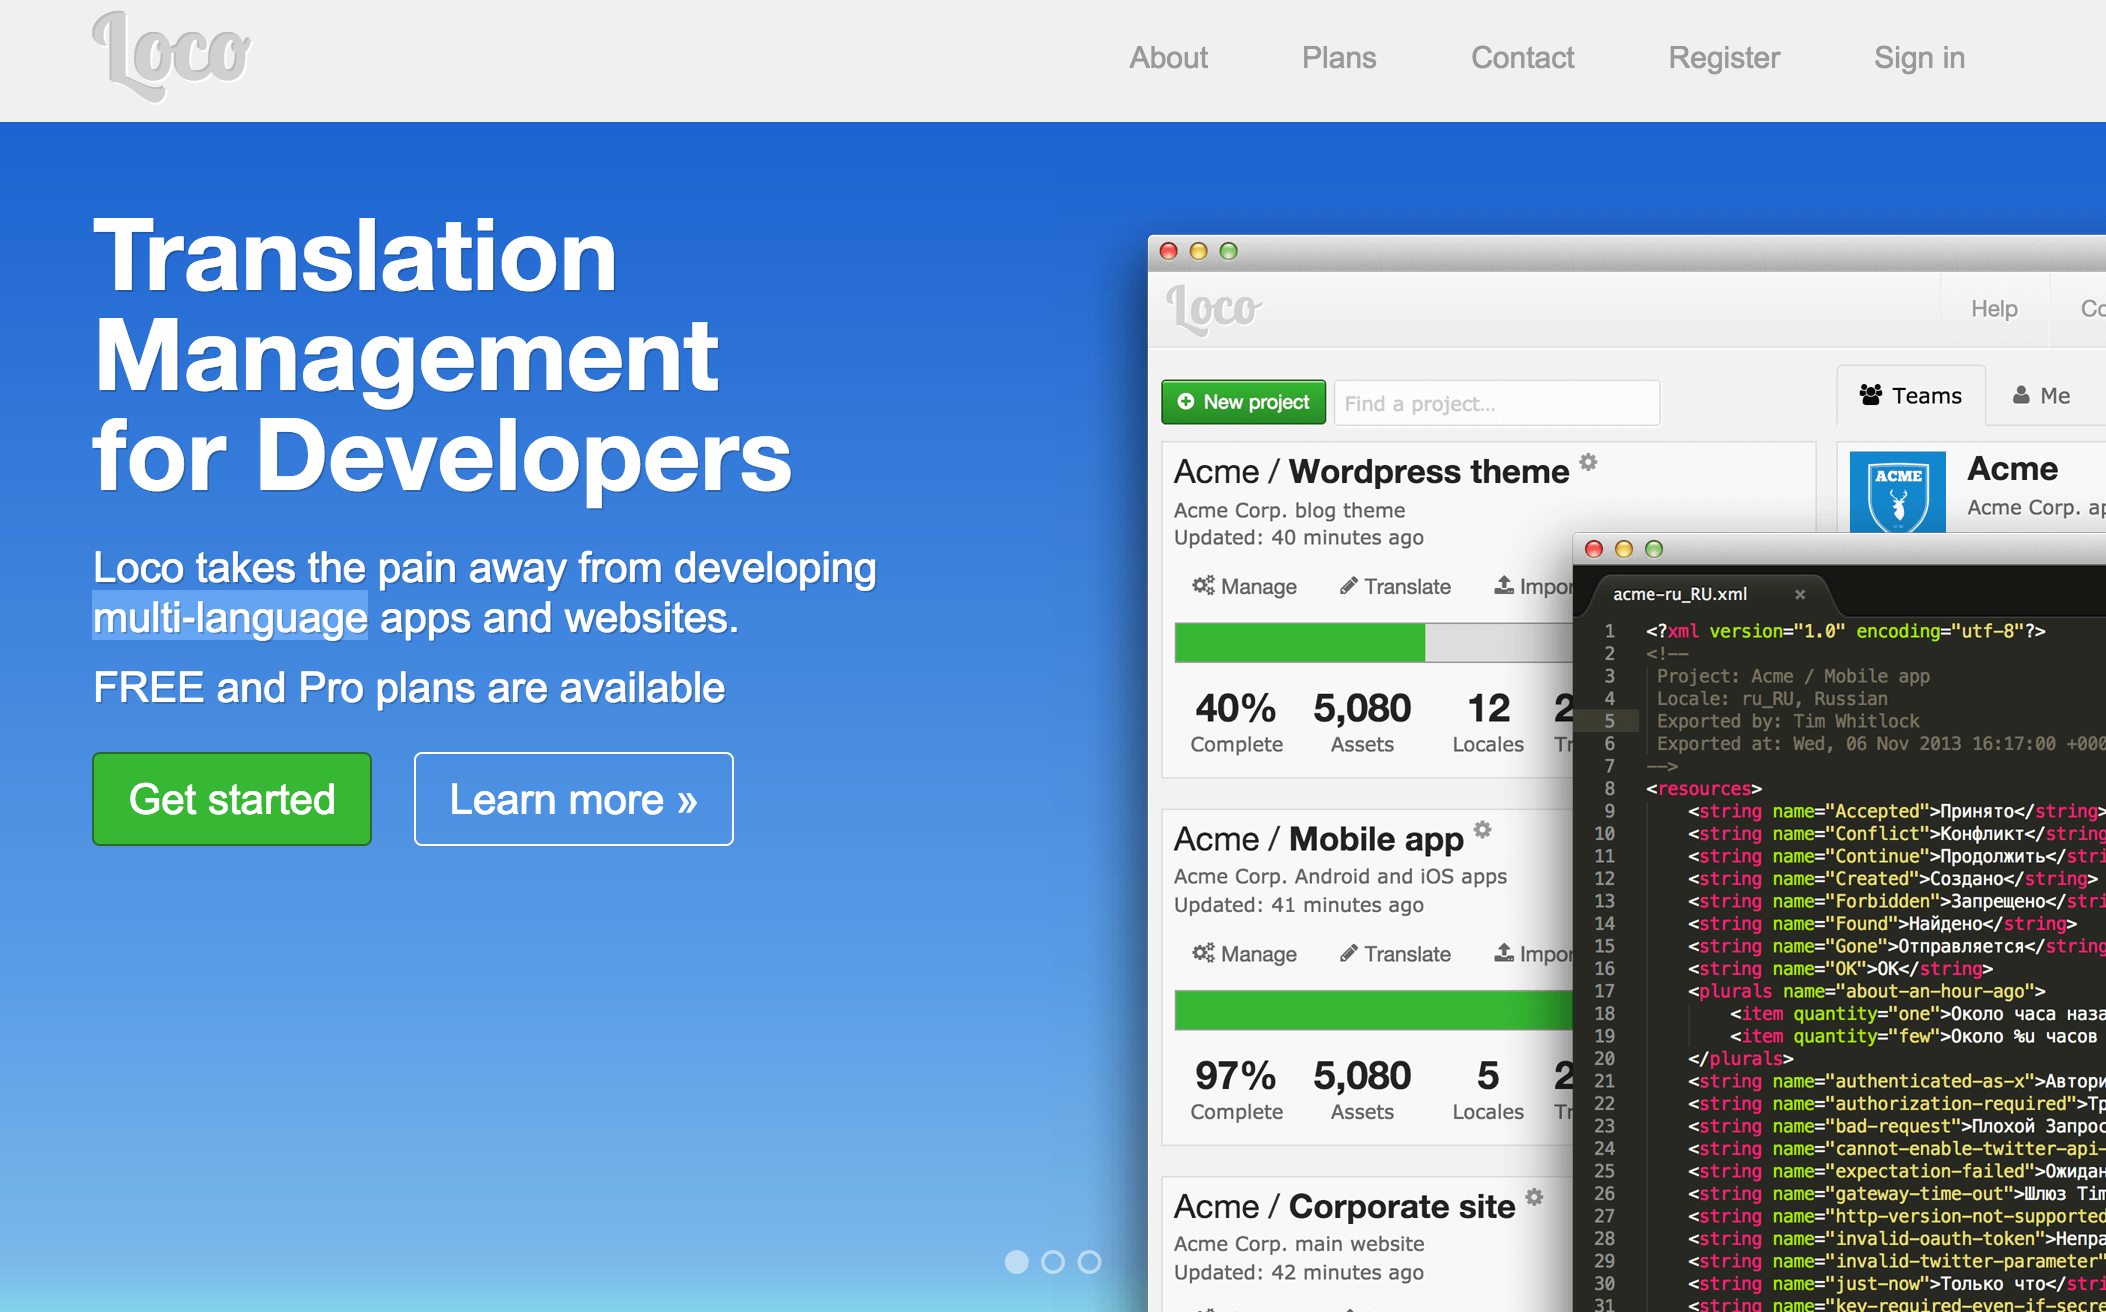Close the acme-ru_RU.xml editor tab
The height and width of the screenshot is (1312, 2106).
point(1800,594)
